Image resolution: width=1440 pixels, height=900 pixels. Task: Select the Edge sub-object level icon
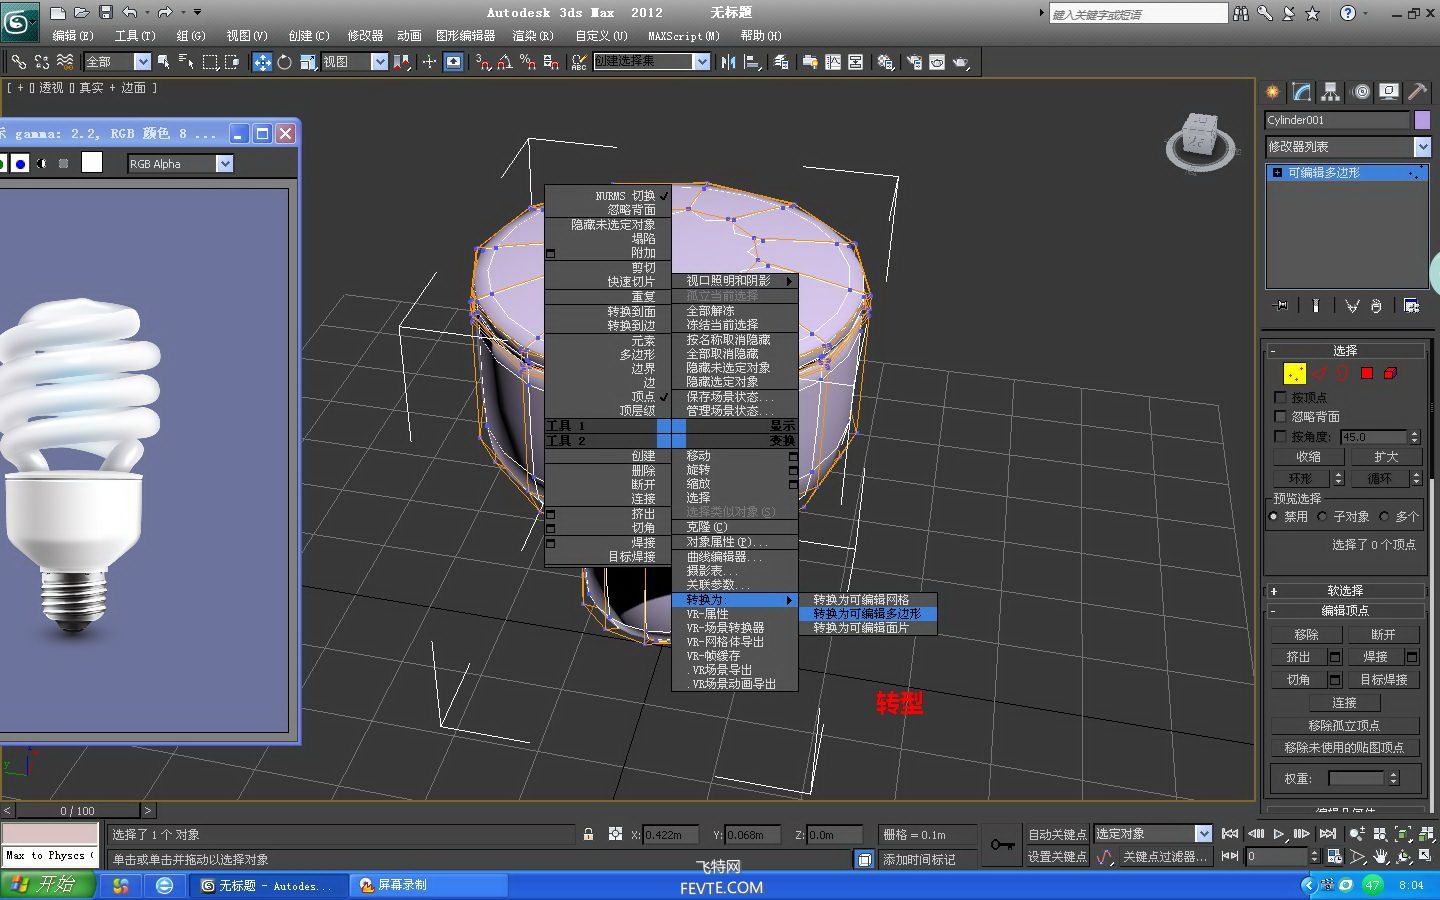tap(1320, 373)
